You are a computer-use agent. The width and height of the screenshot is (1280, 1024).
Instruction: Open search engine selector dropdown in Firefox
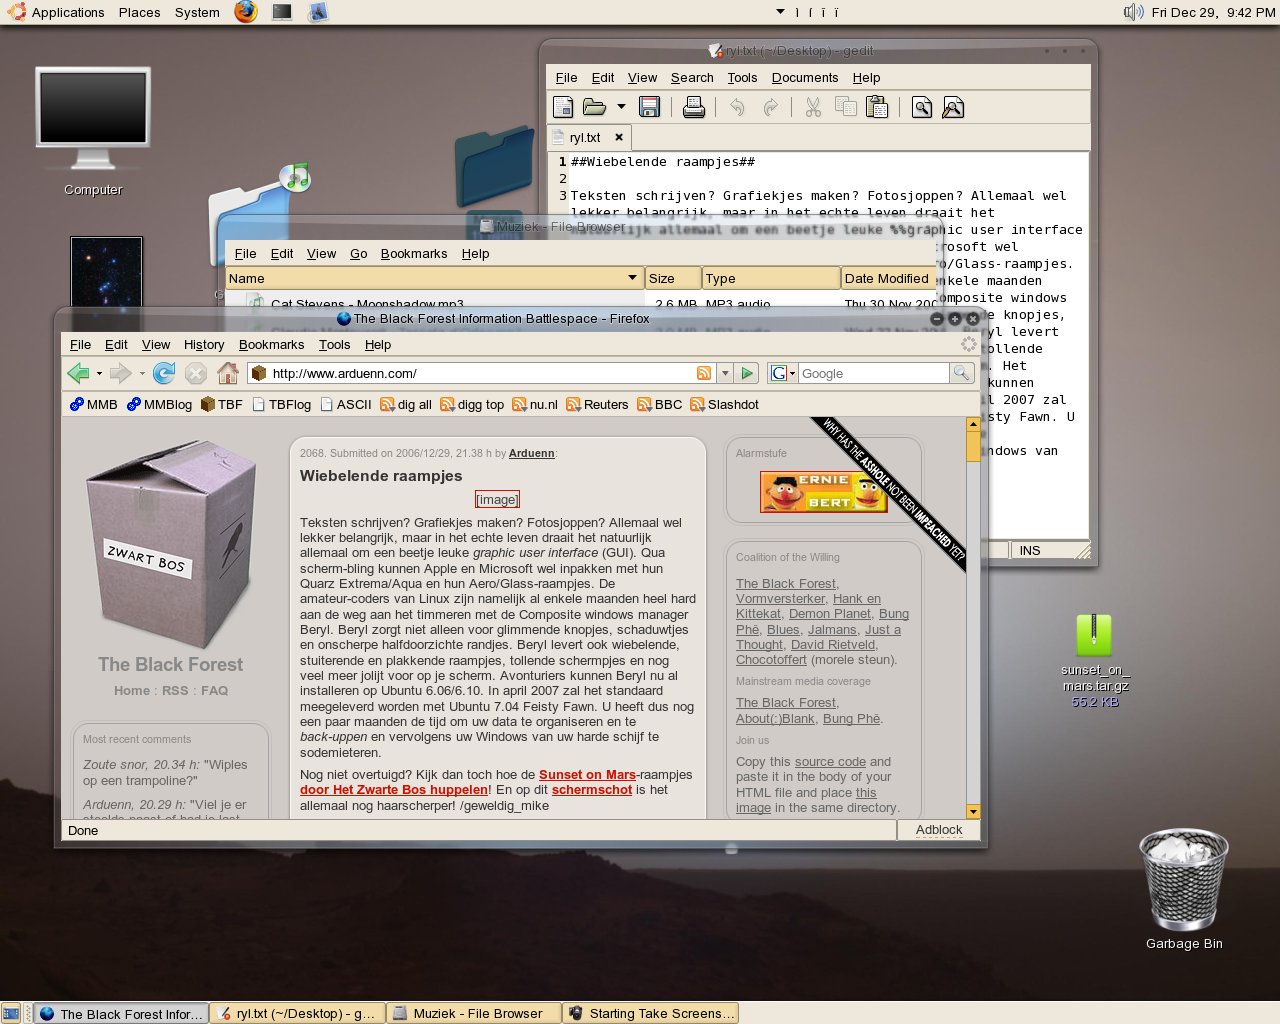pos(783,373)
